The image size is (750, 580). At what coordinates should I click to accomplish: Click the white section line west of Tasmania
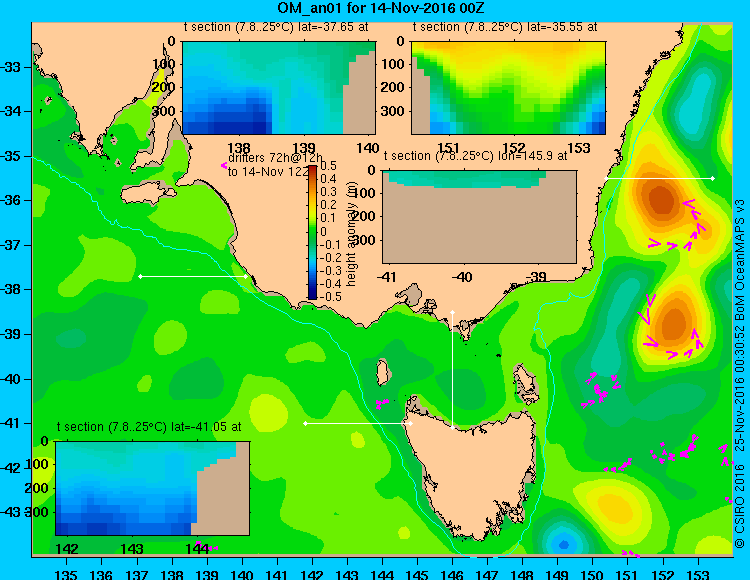(358, 423)
